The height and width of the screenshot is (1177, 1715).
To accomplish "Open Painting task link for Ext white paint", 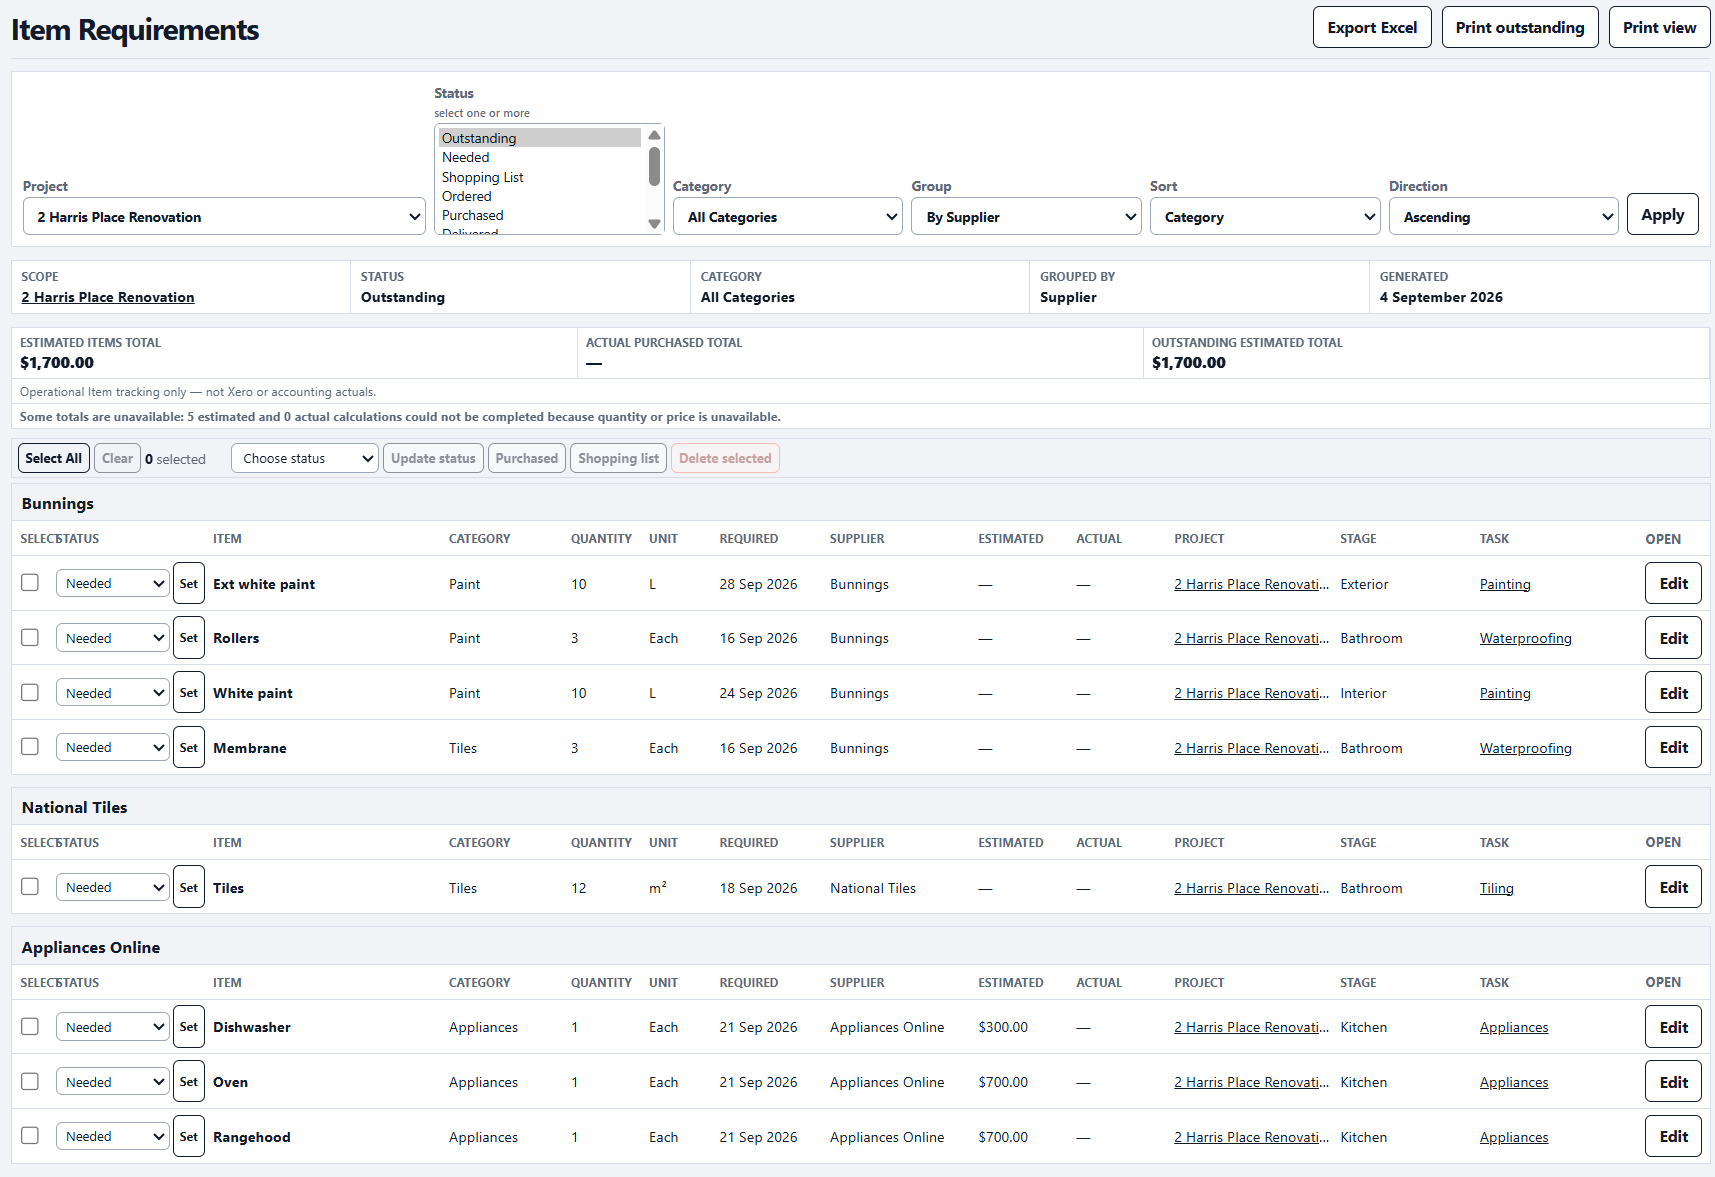I will click(x=1505, y=584).
